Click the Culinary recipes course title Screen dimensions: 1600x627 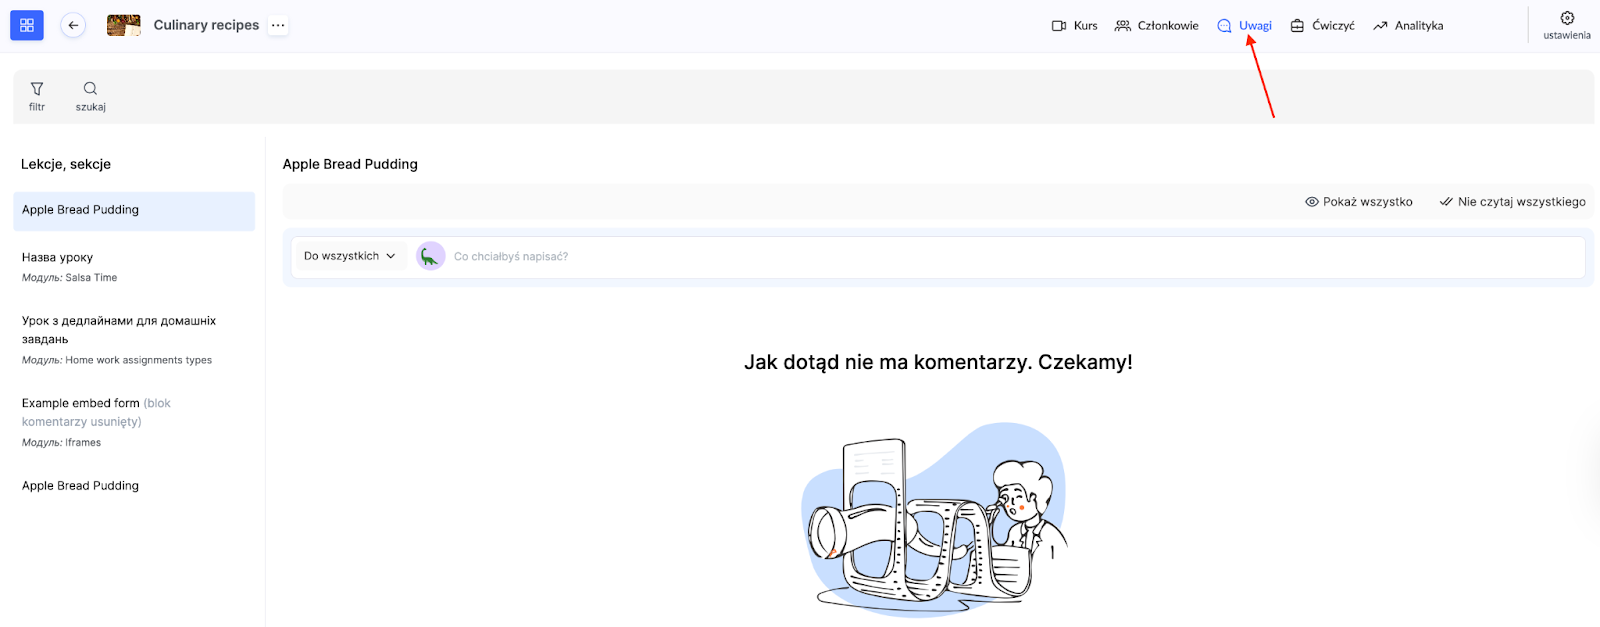[206, 25]
